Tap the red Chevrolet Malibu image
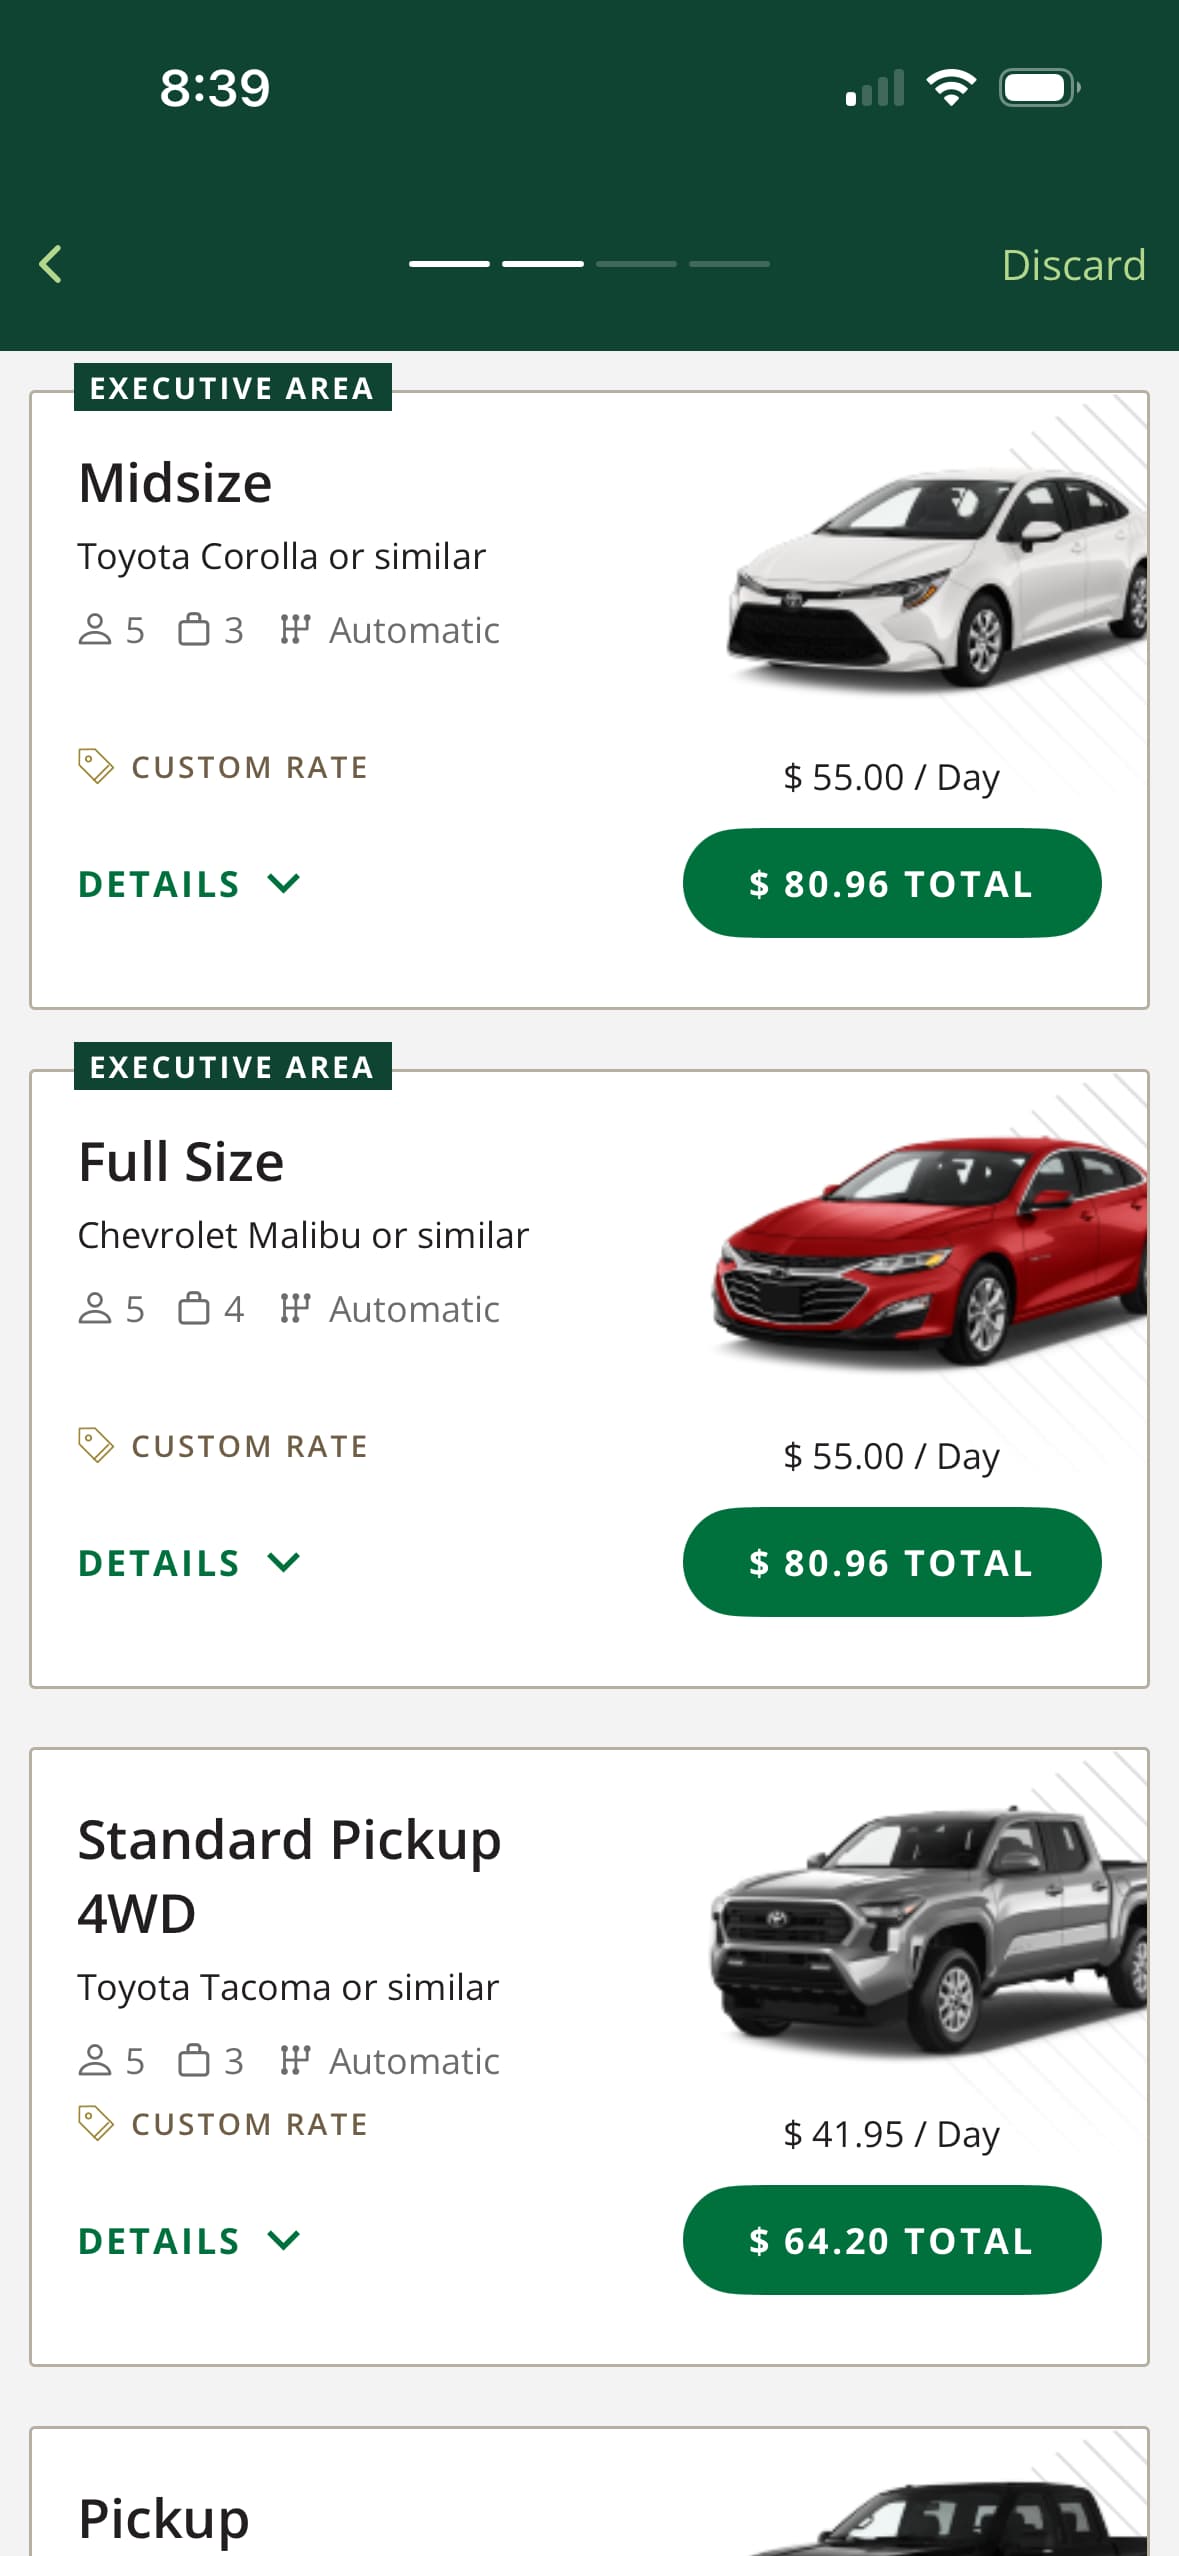Viewport: 1179px width, 2556px height. pos(930,1250)
